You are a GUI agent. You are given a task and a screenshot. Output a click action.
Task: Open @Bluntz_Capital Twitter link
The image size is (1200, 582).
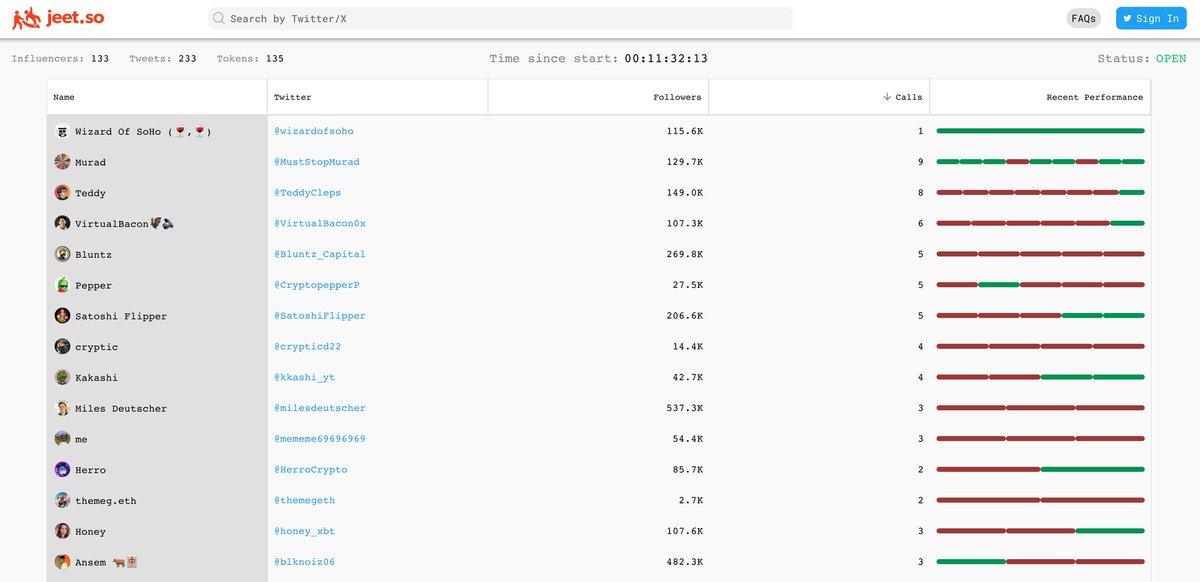coord(320,254)
